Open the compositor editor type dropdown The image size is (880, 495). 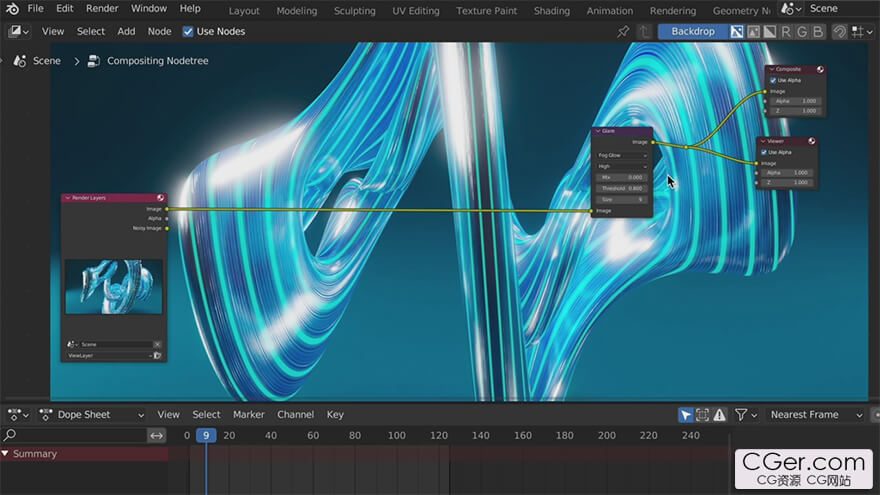tap(18, 31)
